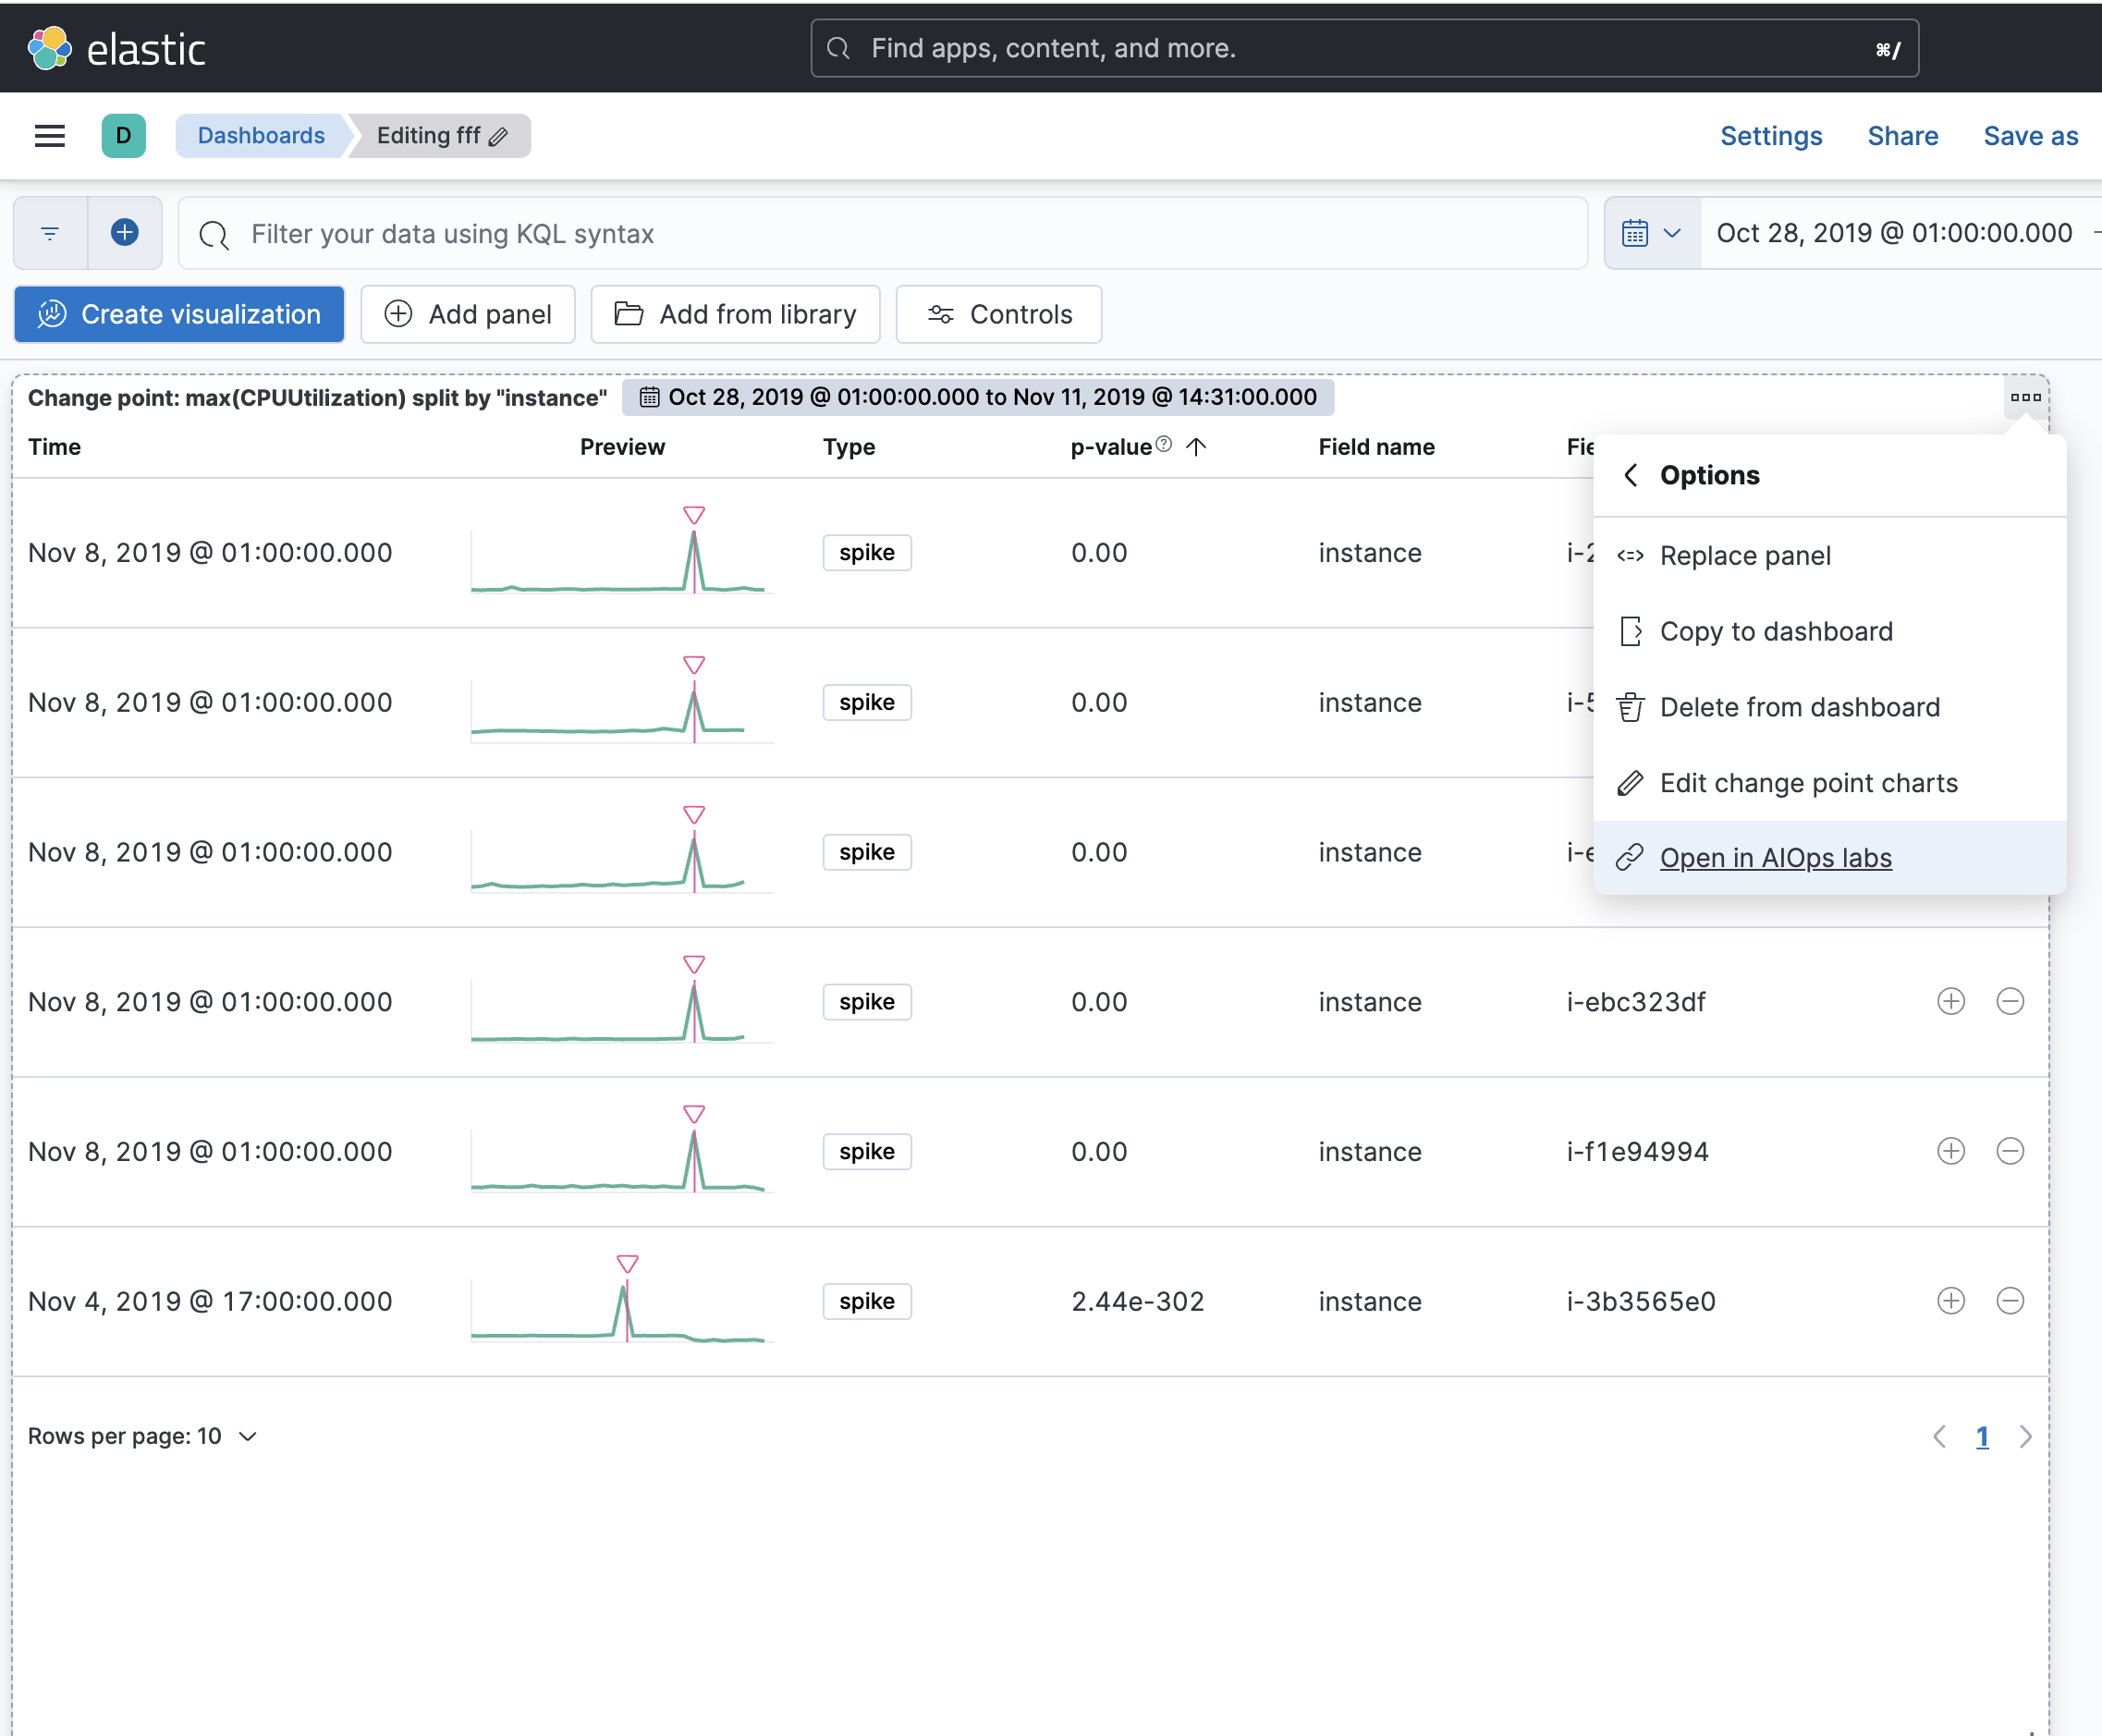Open the hamburger navigation menu
The height and width of the screenshot is (1736, 2102).
[50, 136]
